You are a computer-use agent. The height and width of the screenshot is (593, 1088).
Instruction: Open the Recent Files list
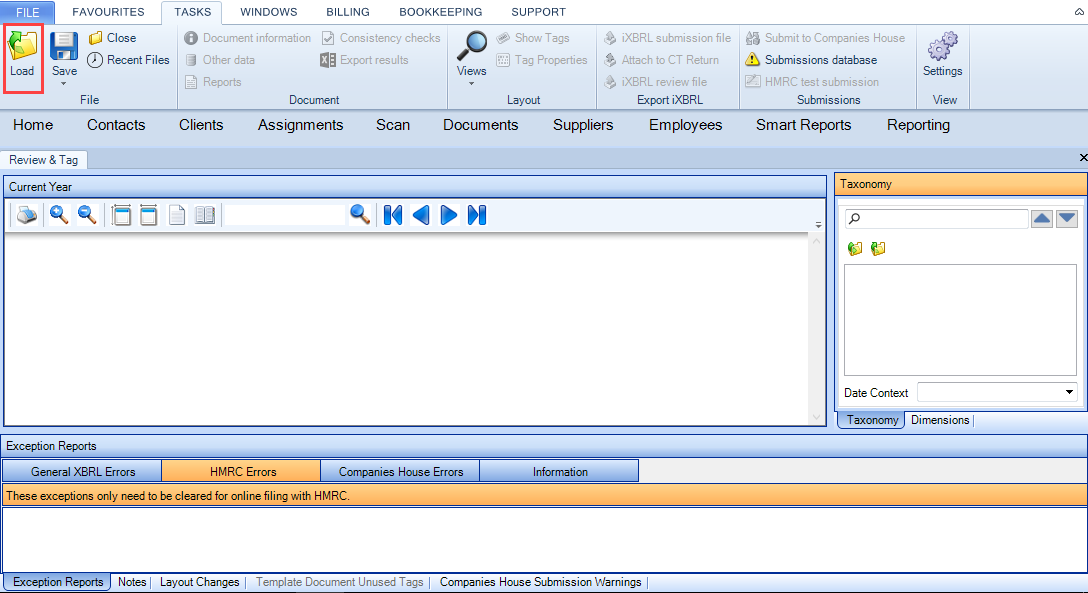tap(128, 60)
